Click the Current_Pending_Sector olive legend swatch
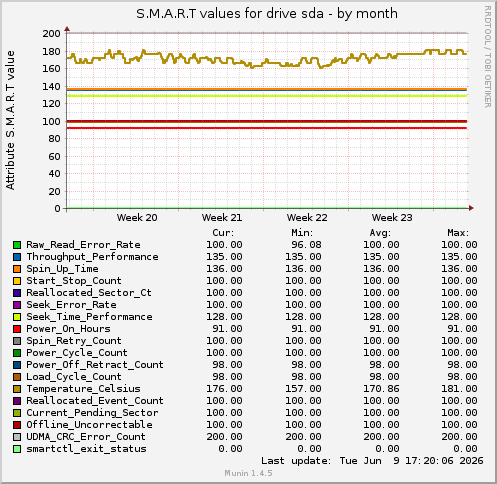 tap(17, 413)
